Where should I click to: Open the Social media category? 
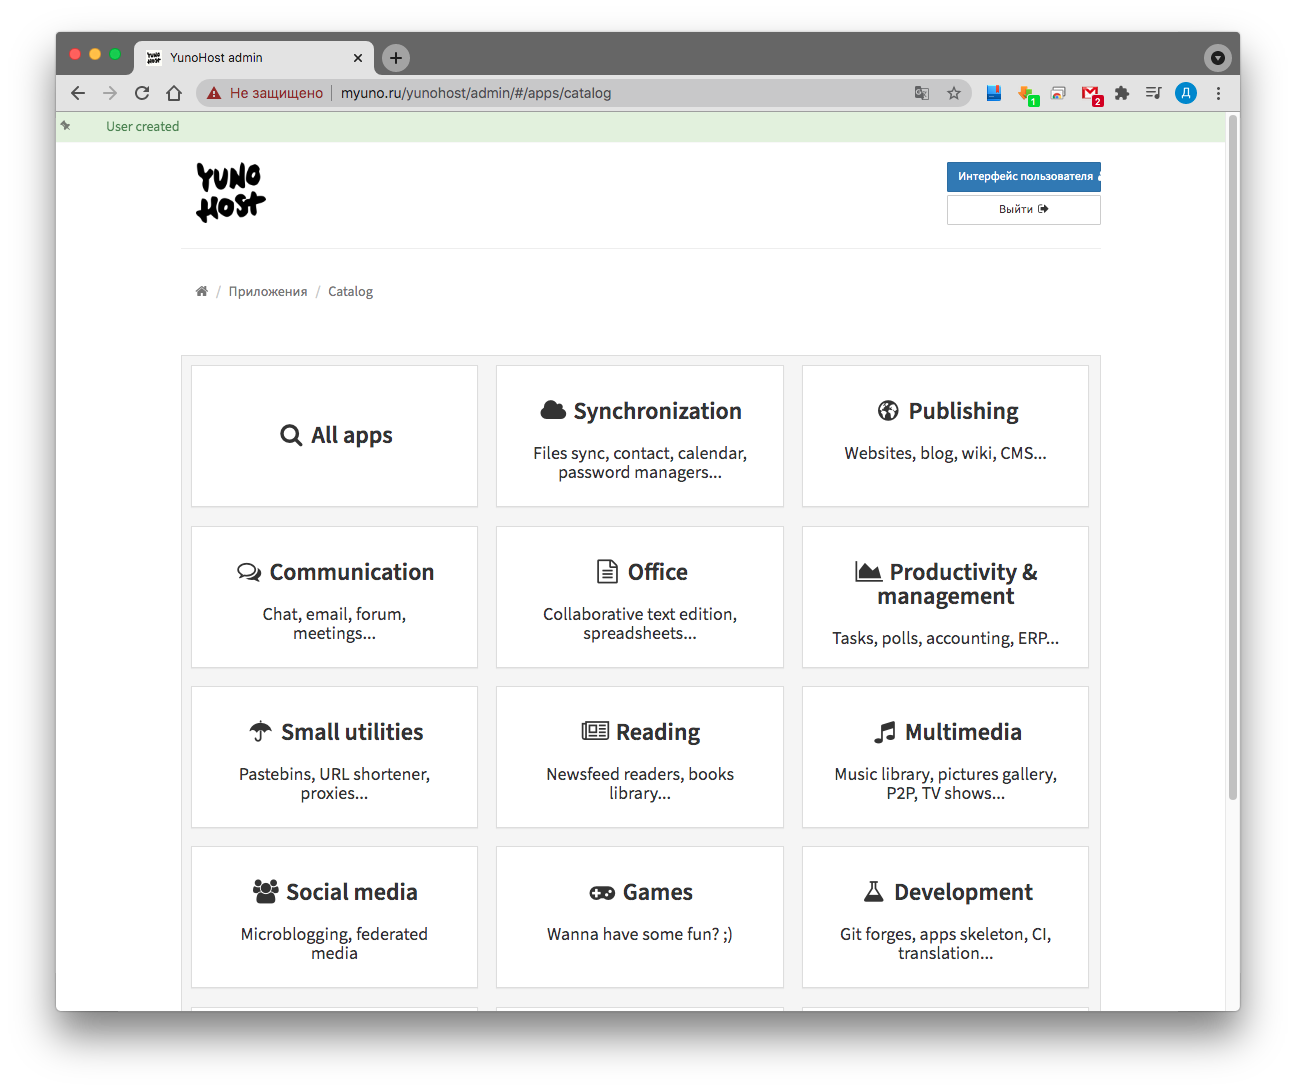(x=334, y=917)
